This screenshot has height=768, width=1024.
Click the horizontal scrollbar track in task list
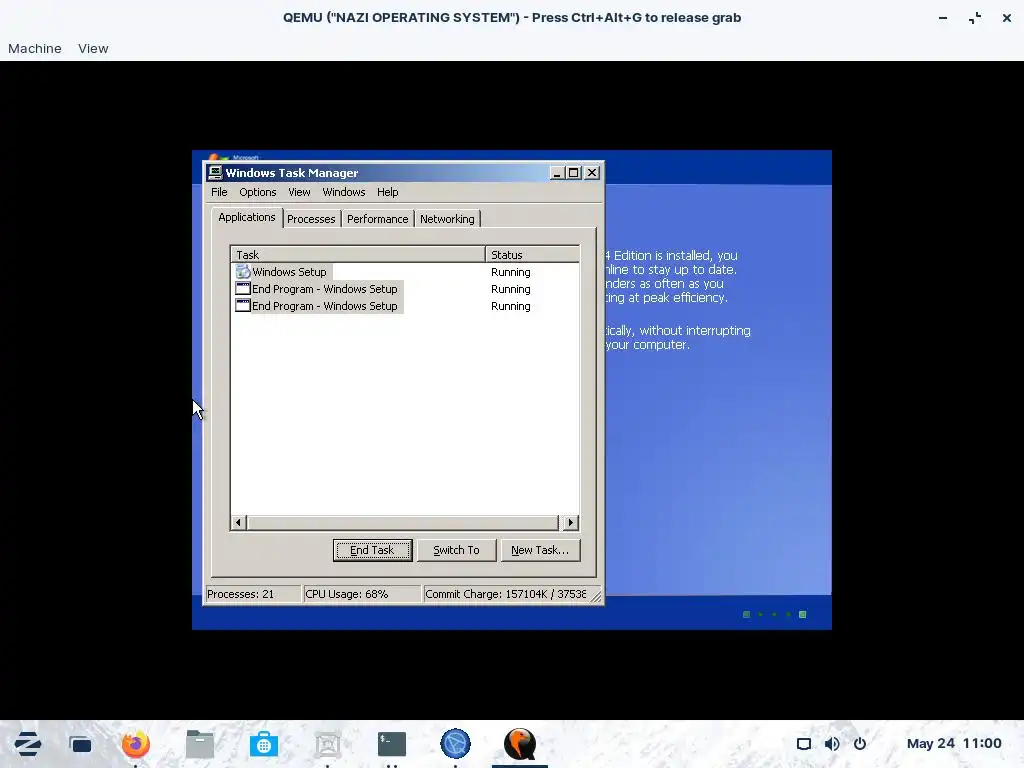click(402, 522)
